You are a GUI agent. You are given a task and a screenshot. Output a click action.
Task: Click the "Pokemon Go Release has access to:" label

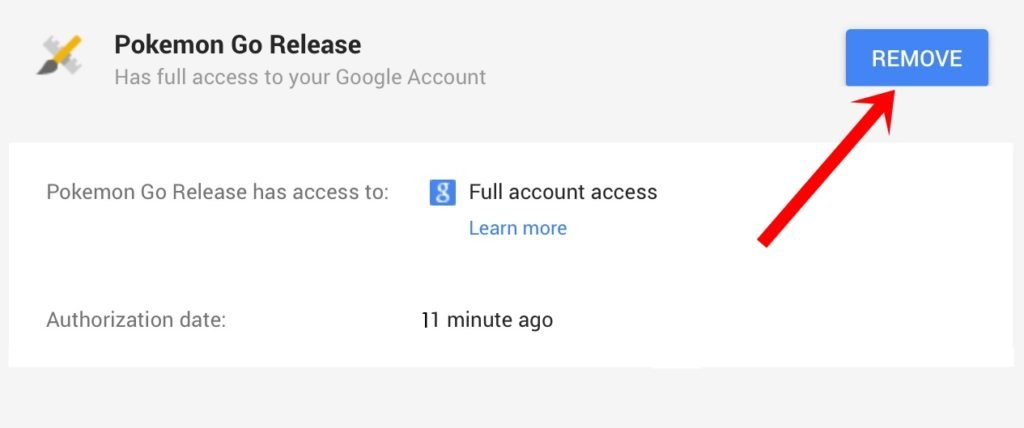pos(217,192)
